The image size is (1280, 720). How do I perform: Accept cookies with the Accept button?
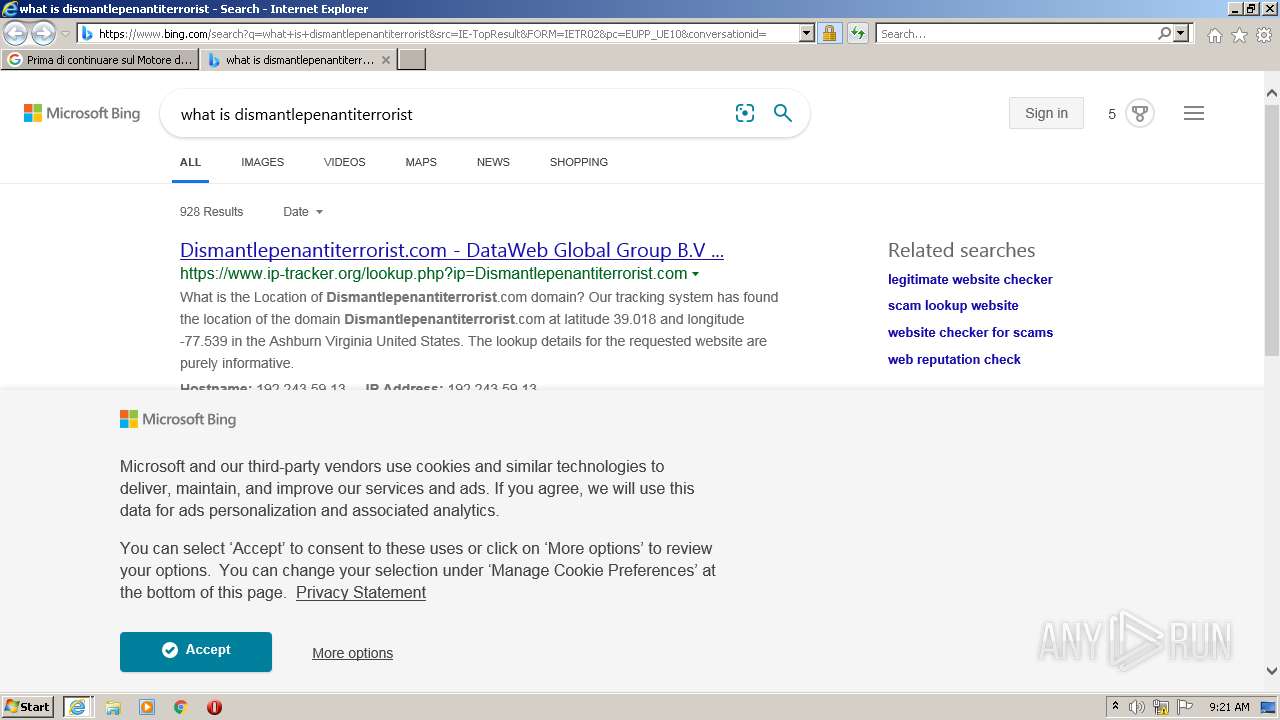click(196, 651)
